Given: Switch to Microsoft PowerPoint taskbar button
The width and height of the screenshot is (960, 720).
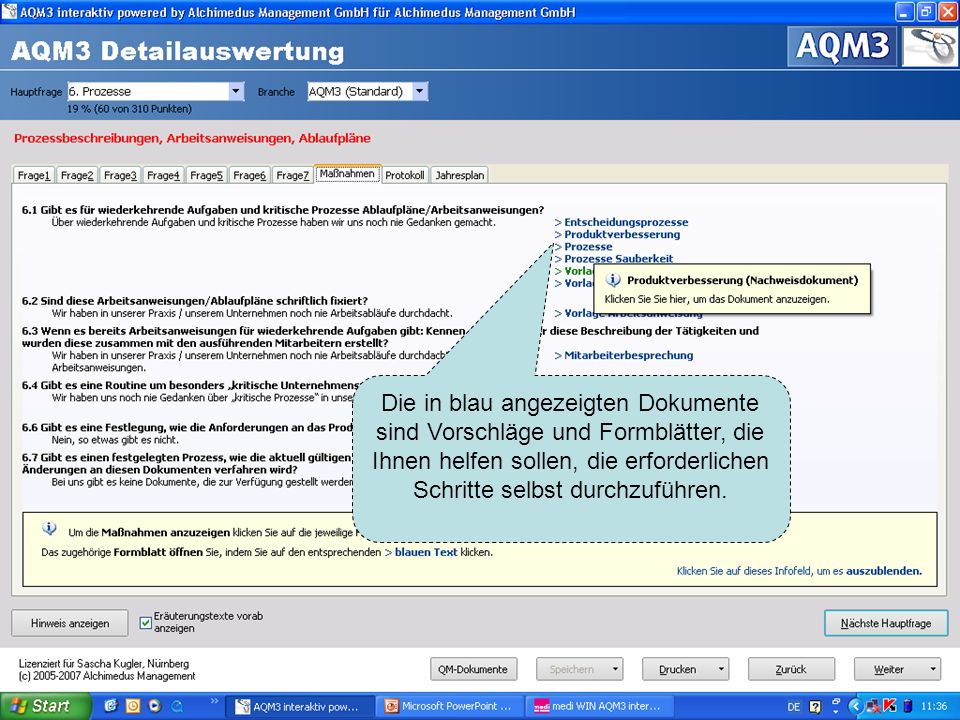Looking at the screenshot, I should [449, 707].
